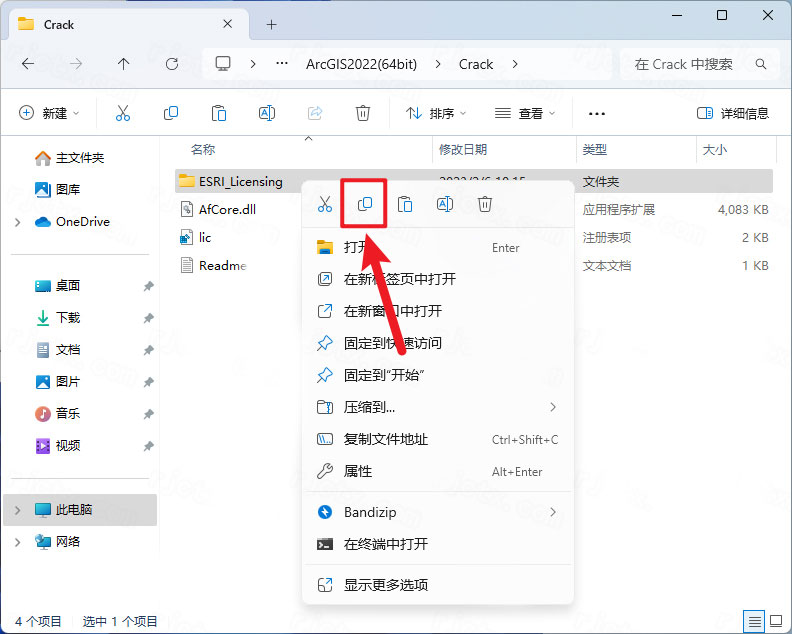Click the Paste icon in the toolbar
Screen dimensions: 792x634
click(x=219, y=113)
